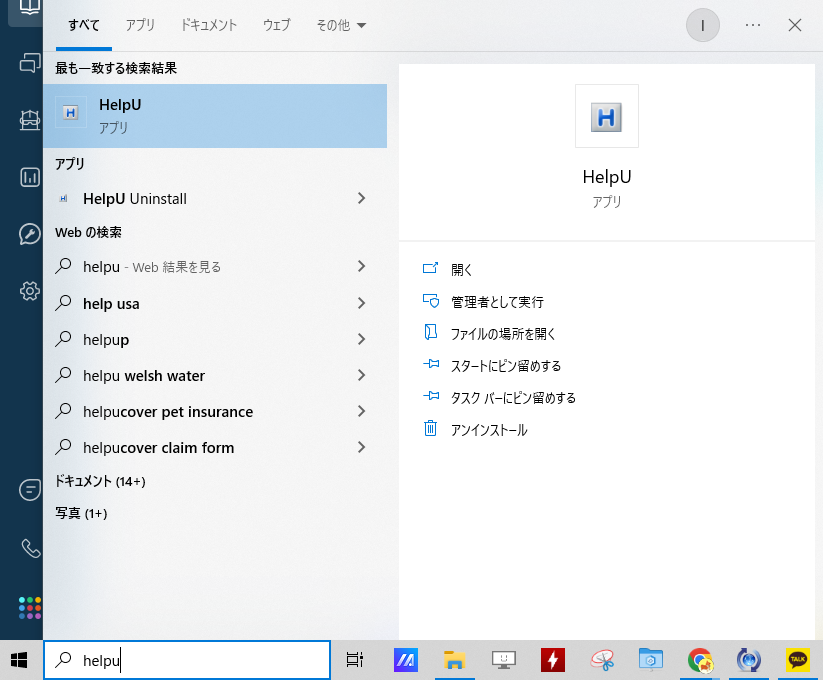Open KakaoTalk on the taskbar
The height and width of the screenshot is (680, 823).
(798, 660)
